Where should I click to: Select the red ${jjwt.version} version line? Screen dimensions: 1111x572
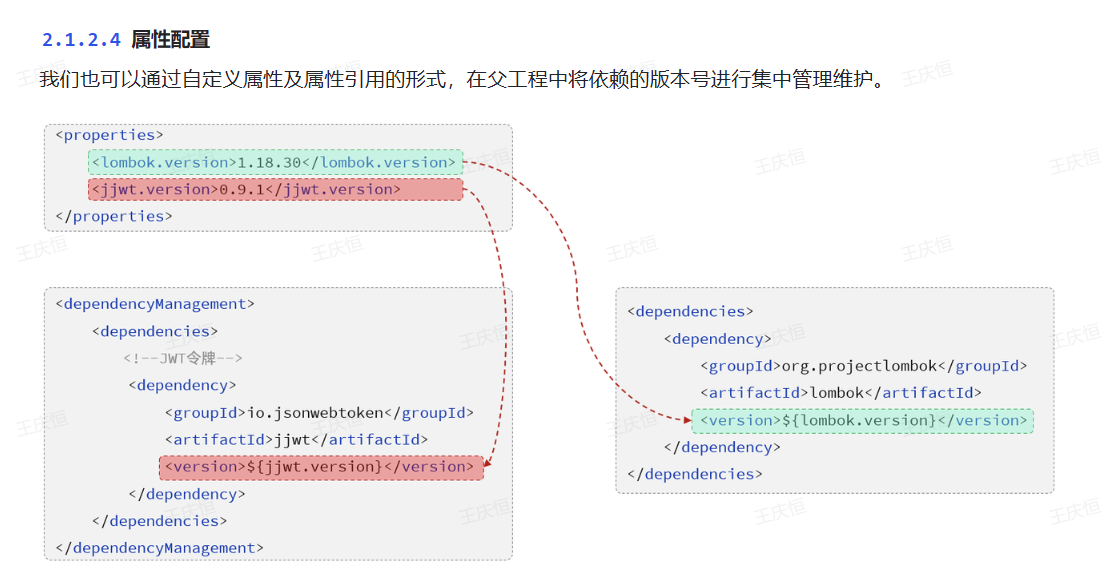click(x=320, y=467)
